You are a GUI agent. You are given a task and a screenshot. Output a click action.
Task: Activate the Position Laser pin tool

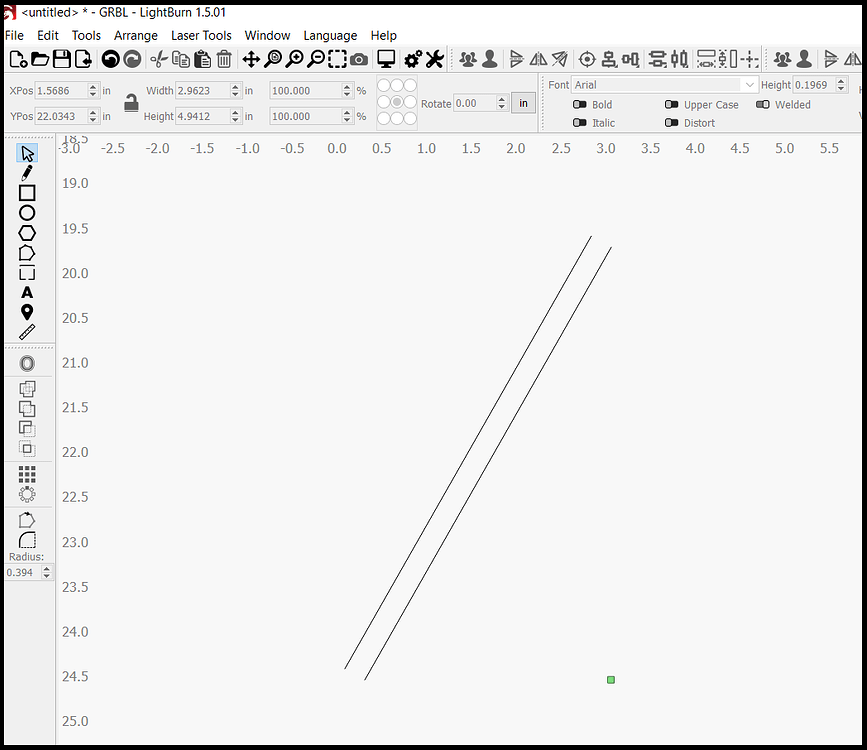[x=27, y=312]
